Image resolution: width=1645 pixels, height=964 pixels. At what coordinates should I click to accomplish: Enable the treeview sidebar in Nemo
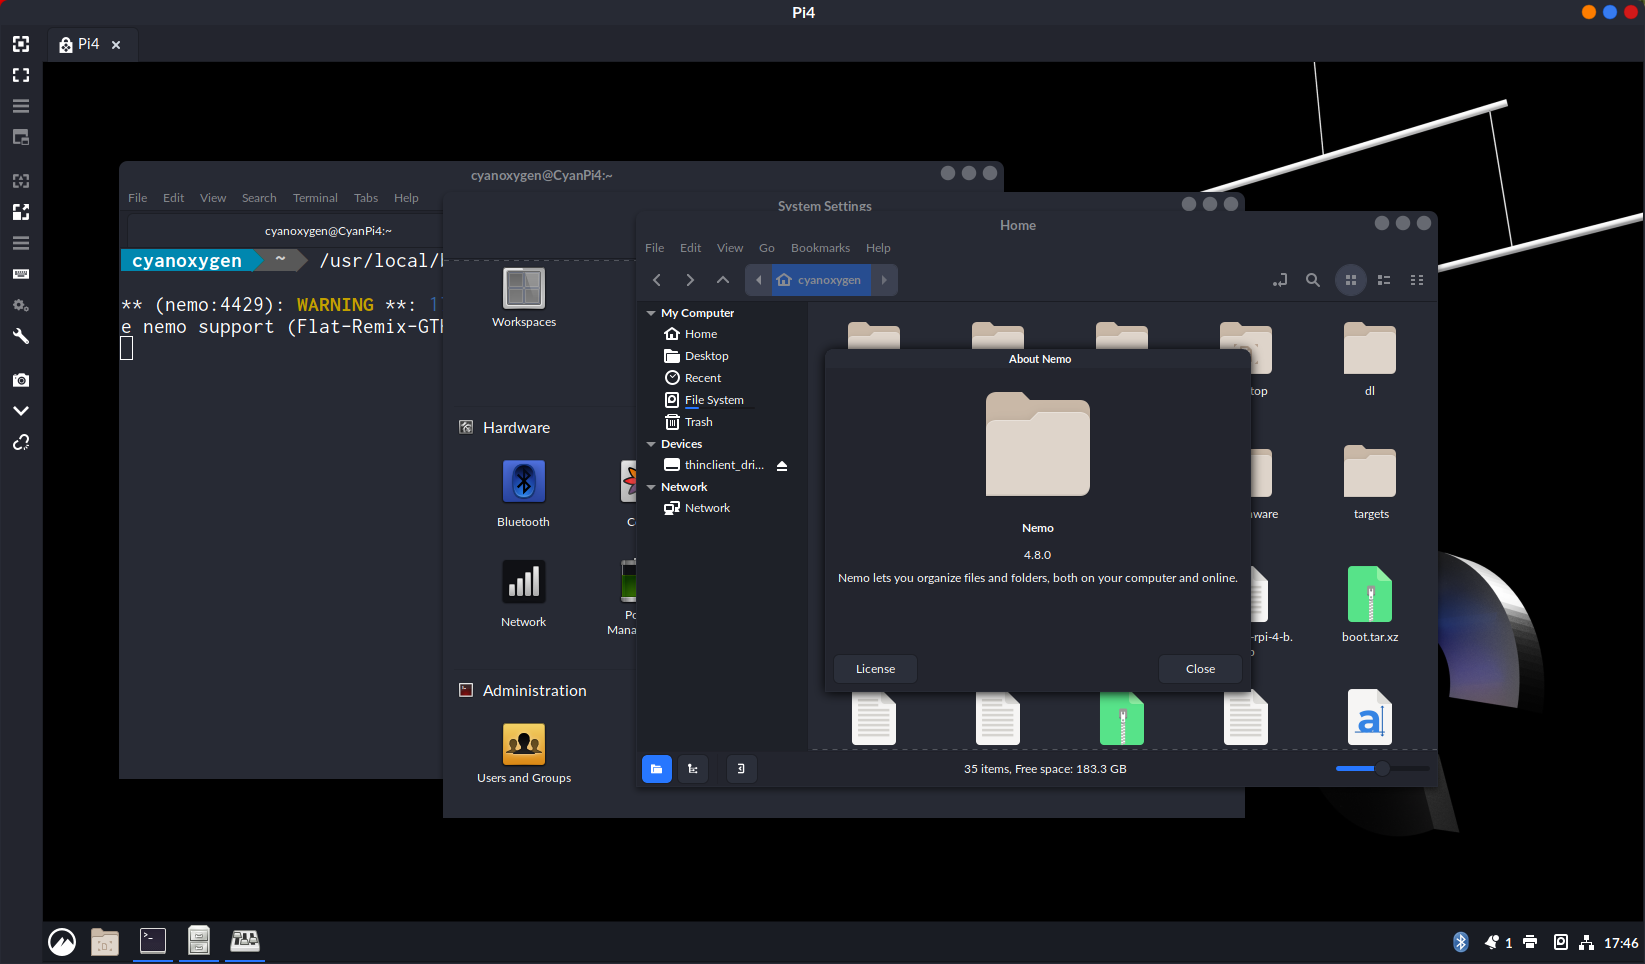[x=693, y=769]
